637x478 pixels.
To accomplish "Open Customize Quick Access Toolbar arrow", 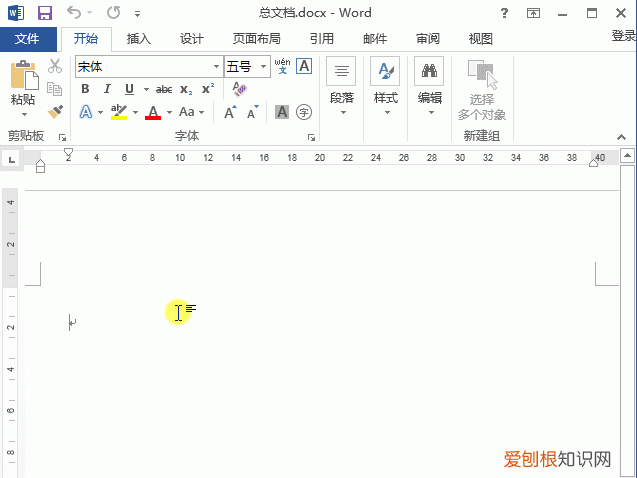I will pyautogui.click(x=137, y=14).
